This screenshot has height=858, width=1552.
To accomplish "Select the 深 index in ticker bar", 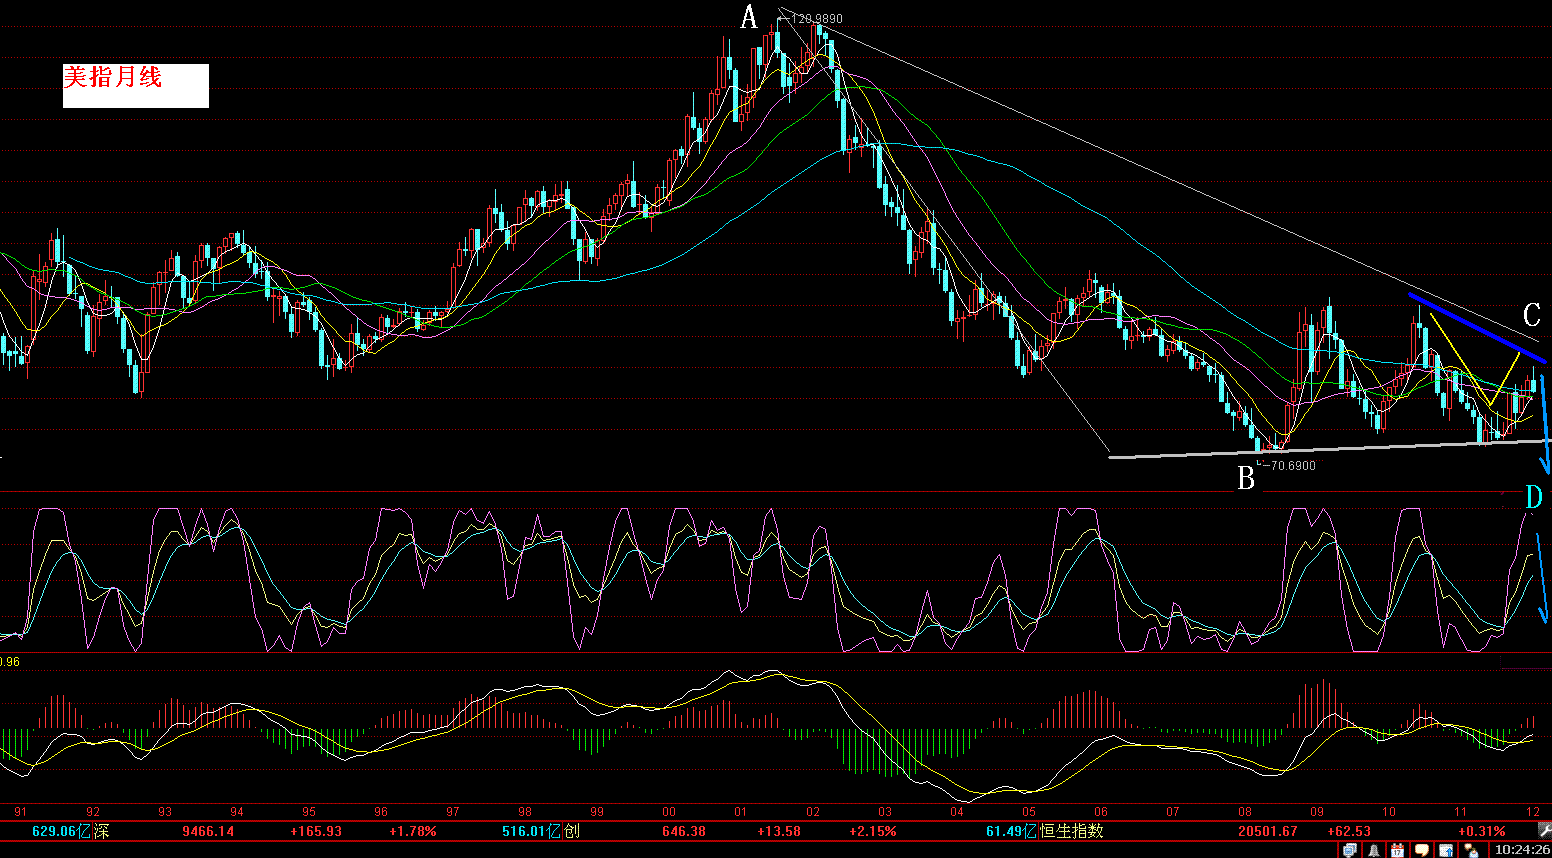I will [x=101, y=831].
